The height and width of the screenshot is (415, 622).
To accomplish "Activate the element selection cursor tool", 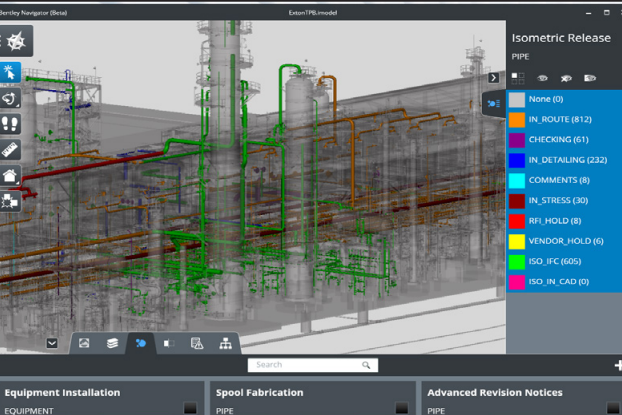I will pyautogui.click(x=11, y=71).
